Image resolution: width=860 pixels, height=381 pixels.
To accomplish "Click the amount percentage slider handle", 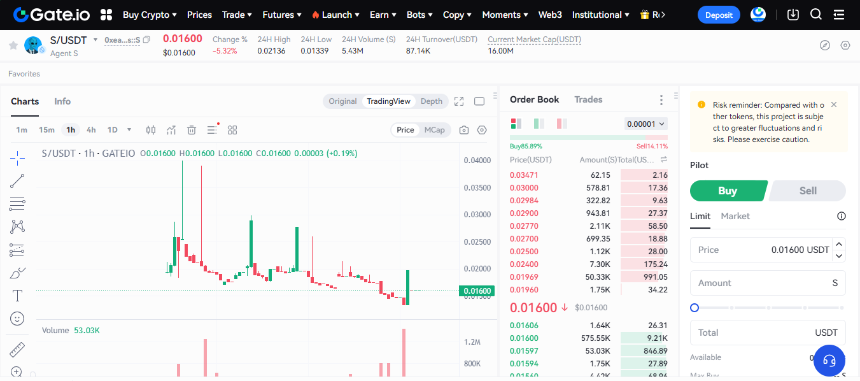I will click(x=694, y=308).
